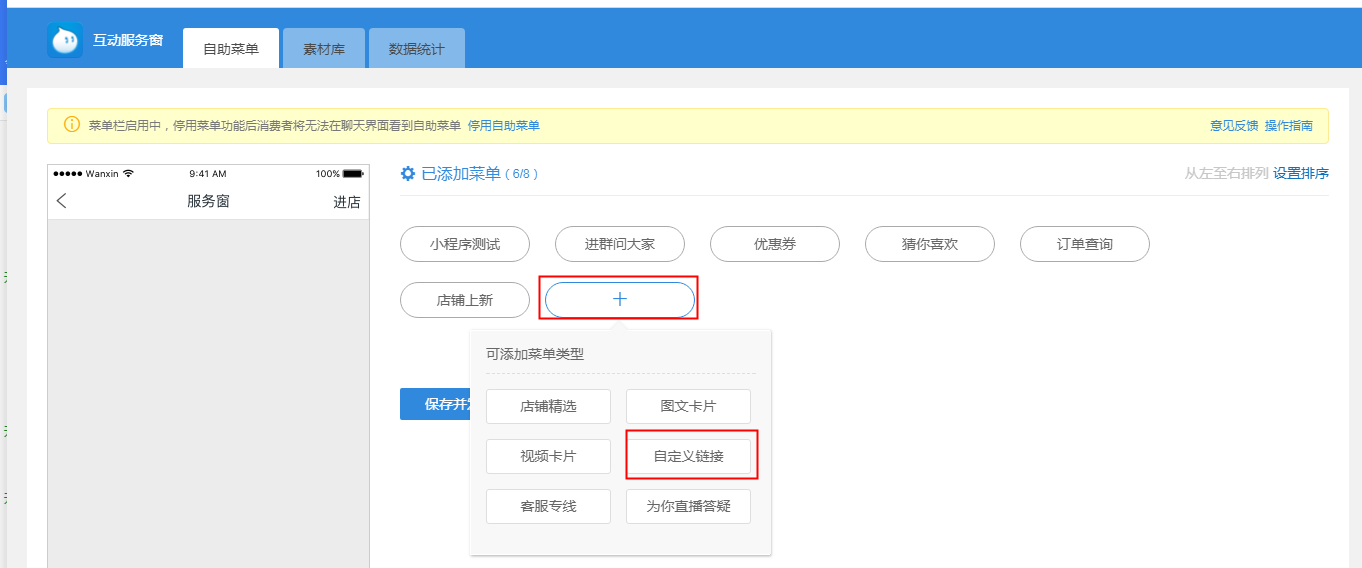
Task: Choose 自定义链接 menu type
Action: coord(688,456)
